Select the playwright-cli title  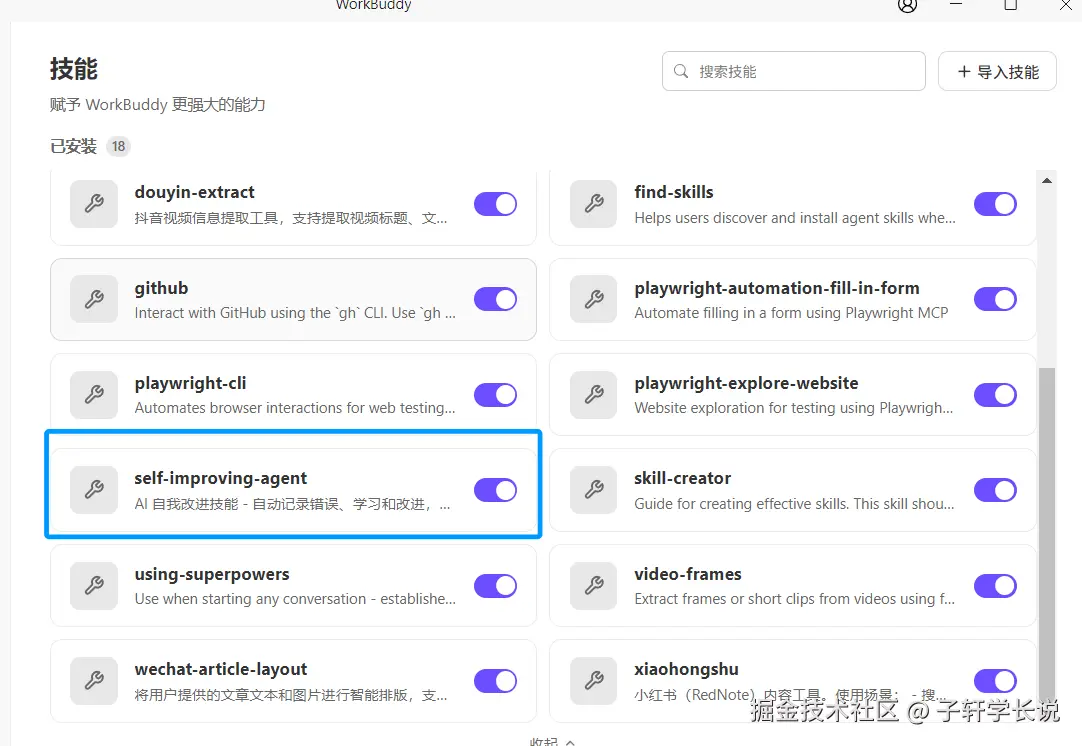click(190, 383)
